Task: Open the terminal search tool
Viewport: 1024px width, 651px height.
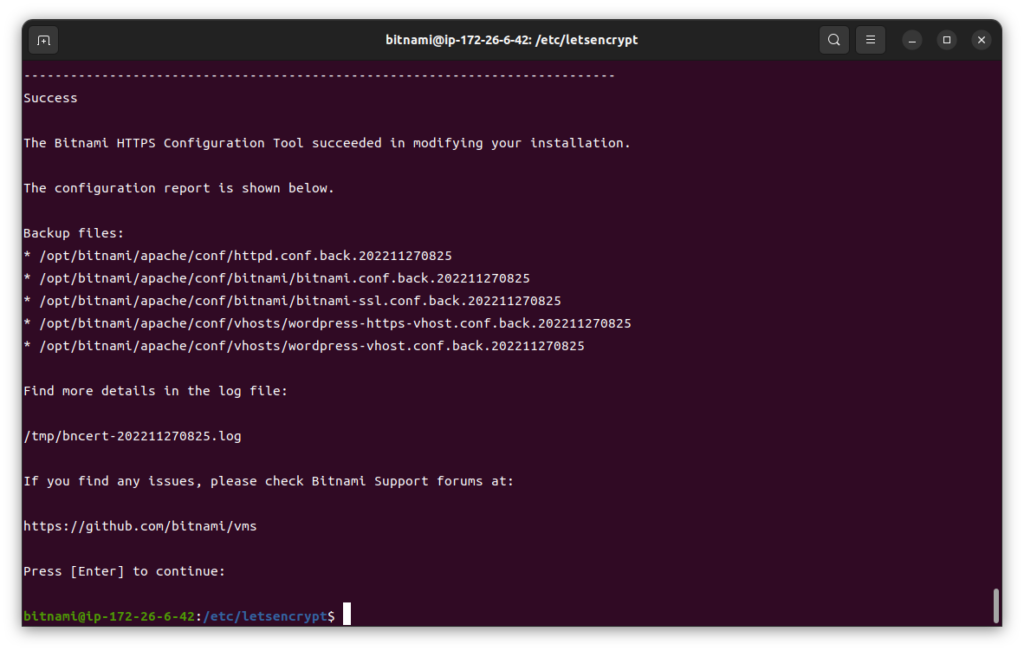Action: [834, 40]
